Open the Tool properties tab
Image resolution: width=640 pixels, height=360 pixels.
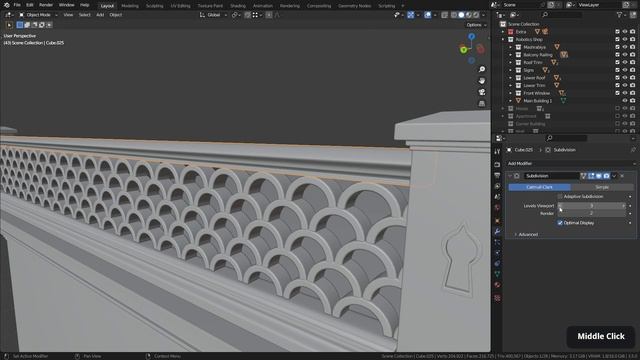[497, 151]
